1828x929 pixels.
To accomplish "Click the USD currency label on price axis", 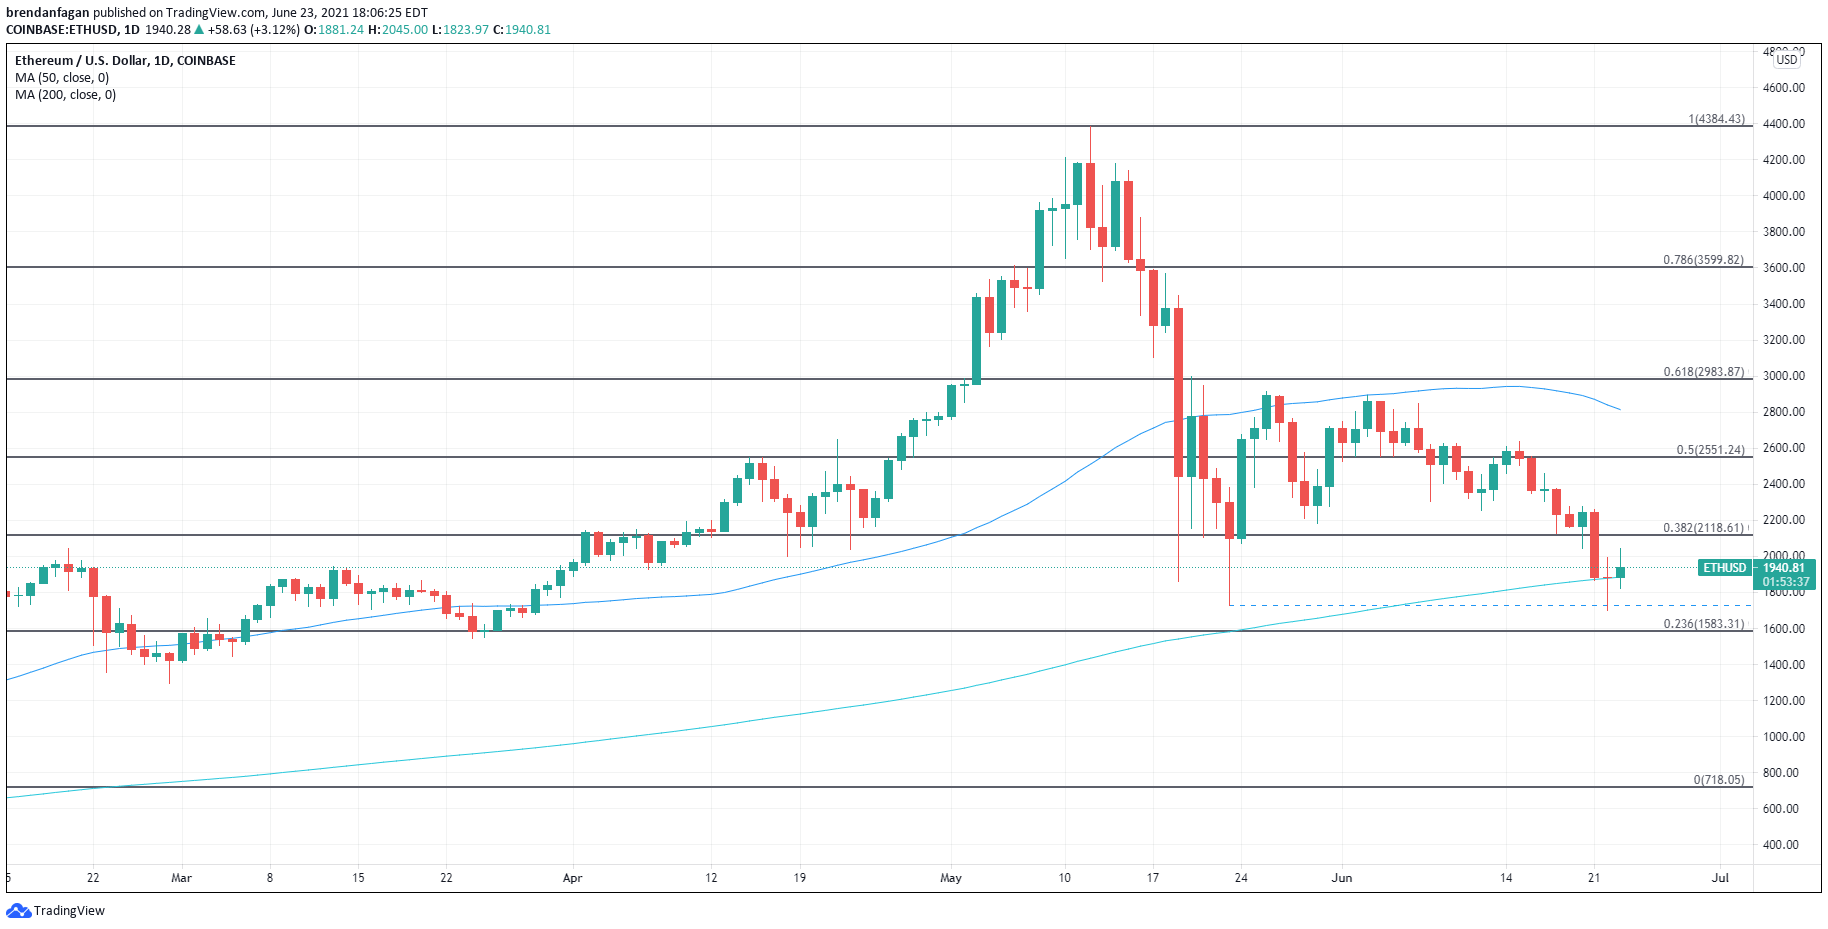I will pyautogui.click(x=1786, y=60).
